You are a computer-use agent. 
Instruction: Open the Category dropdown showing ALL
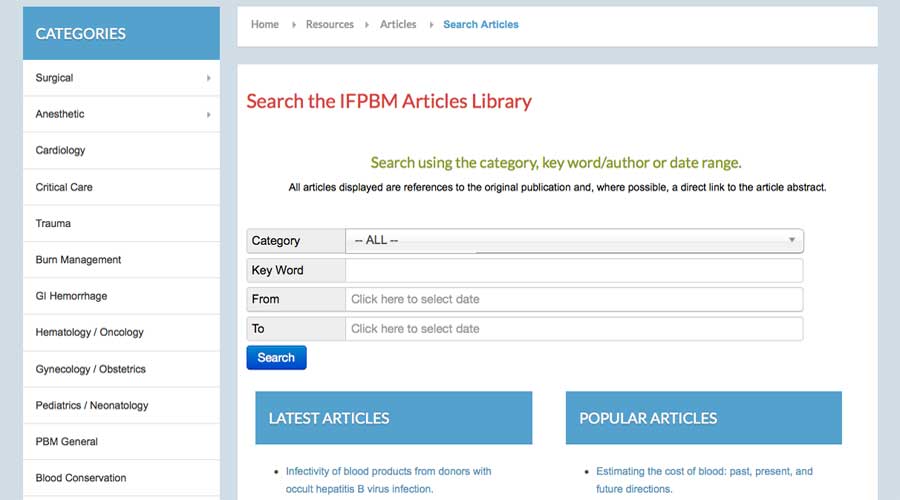tap(574, 241)
